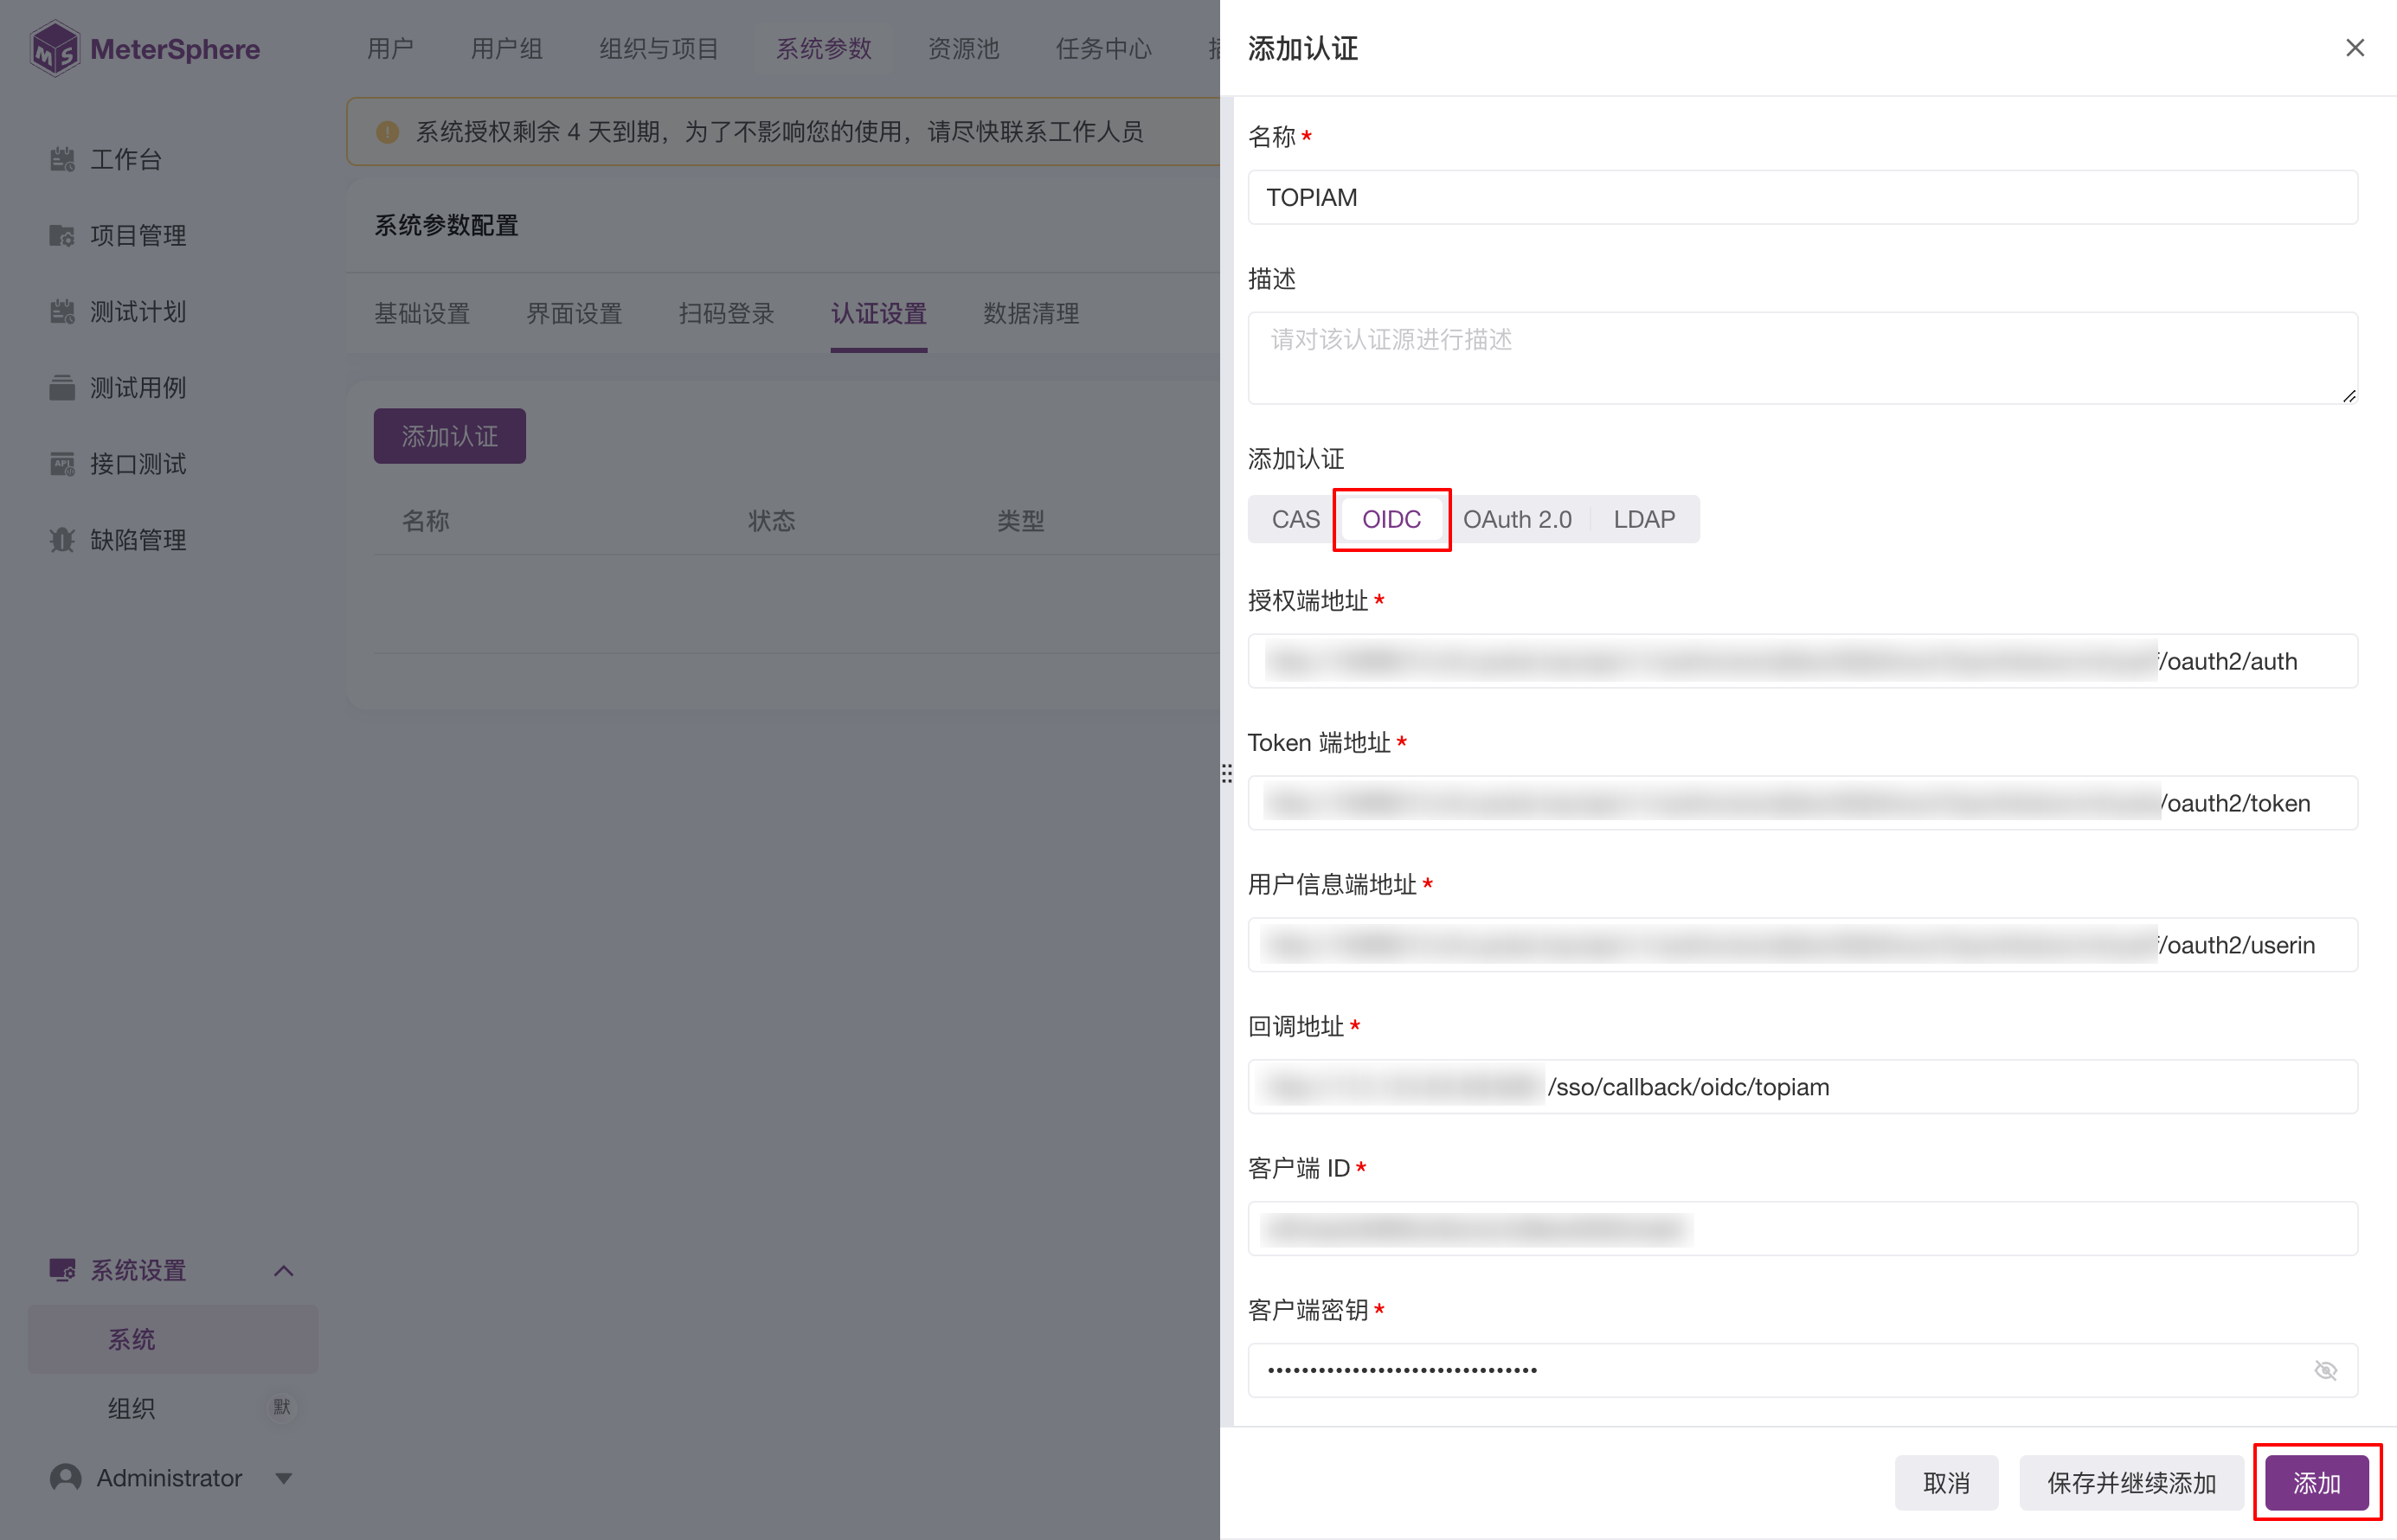Select the 测试用例 test case icon
This screenshot has height=1540, width=2397.
62,387
